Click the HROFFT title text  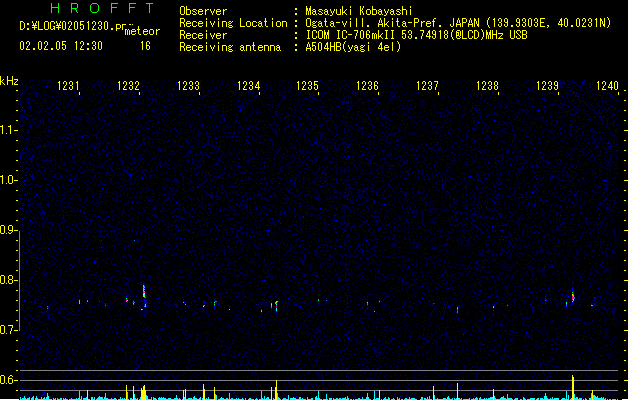coord(102,8)
